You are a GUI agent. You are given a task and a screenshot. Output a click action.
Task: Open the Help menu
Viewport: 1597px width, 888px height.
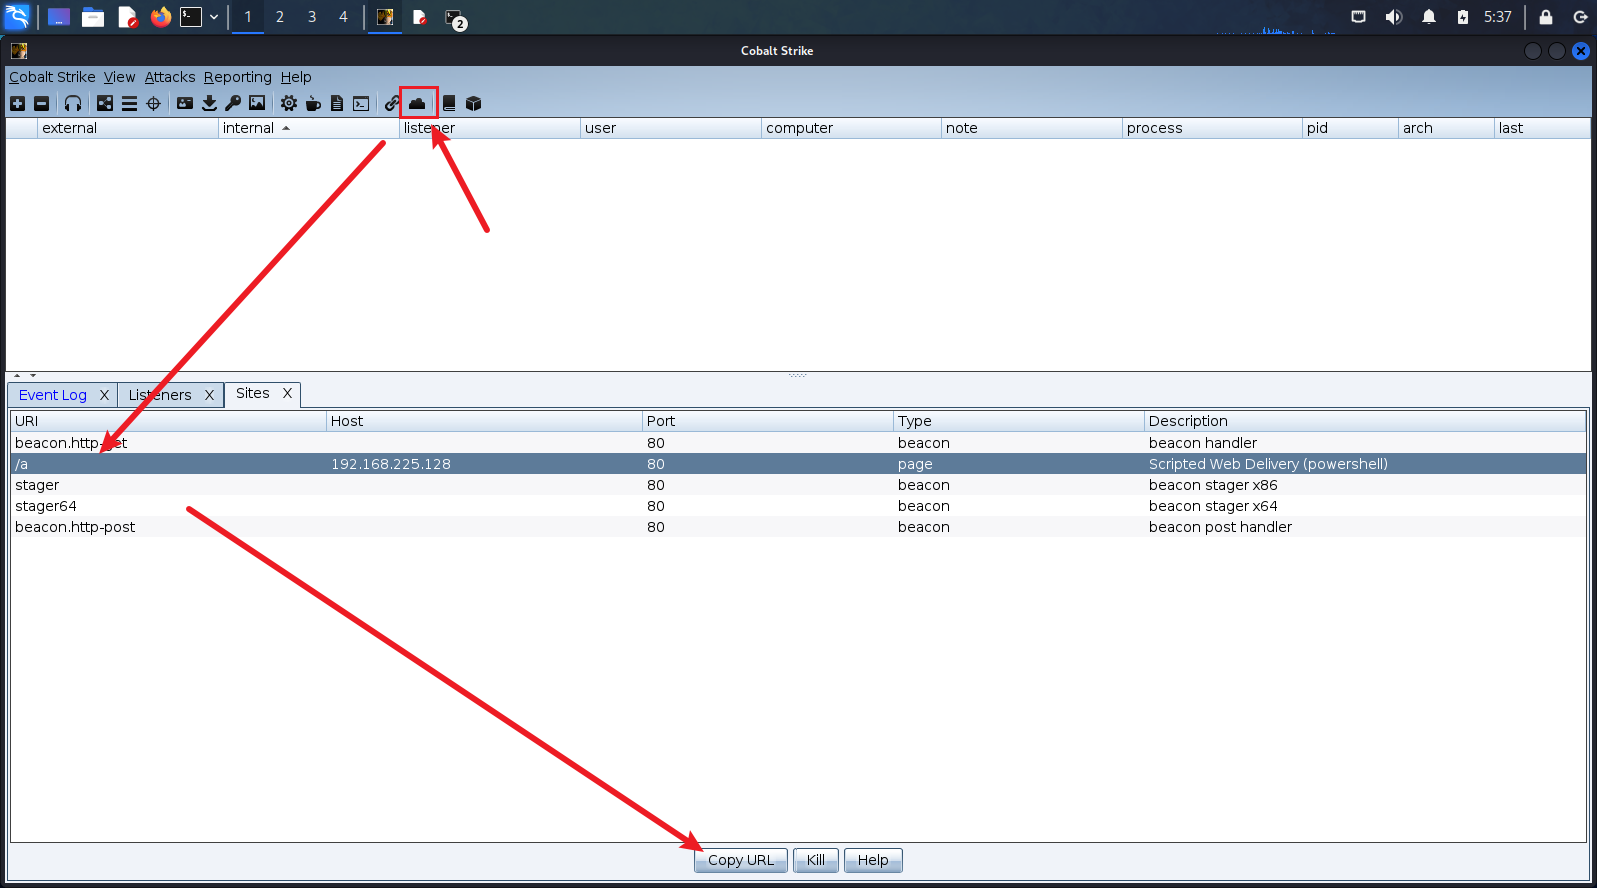pyautogui.click(x=296, y=77)
